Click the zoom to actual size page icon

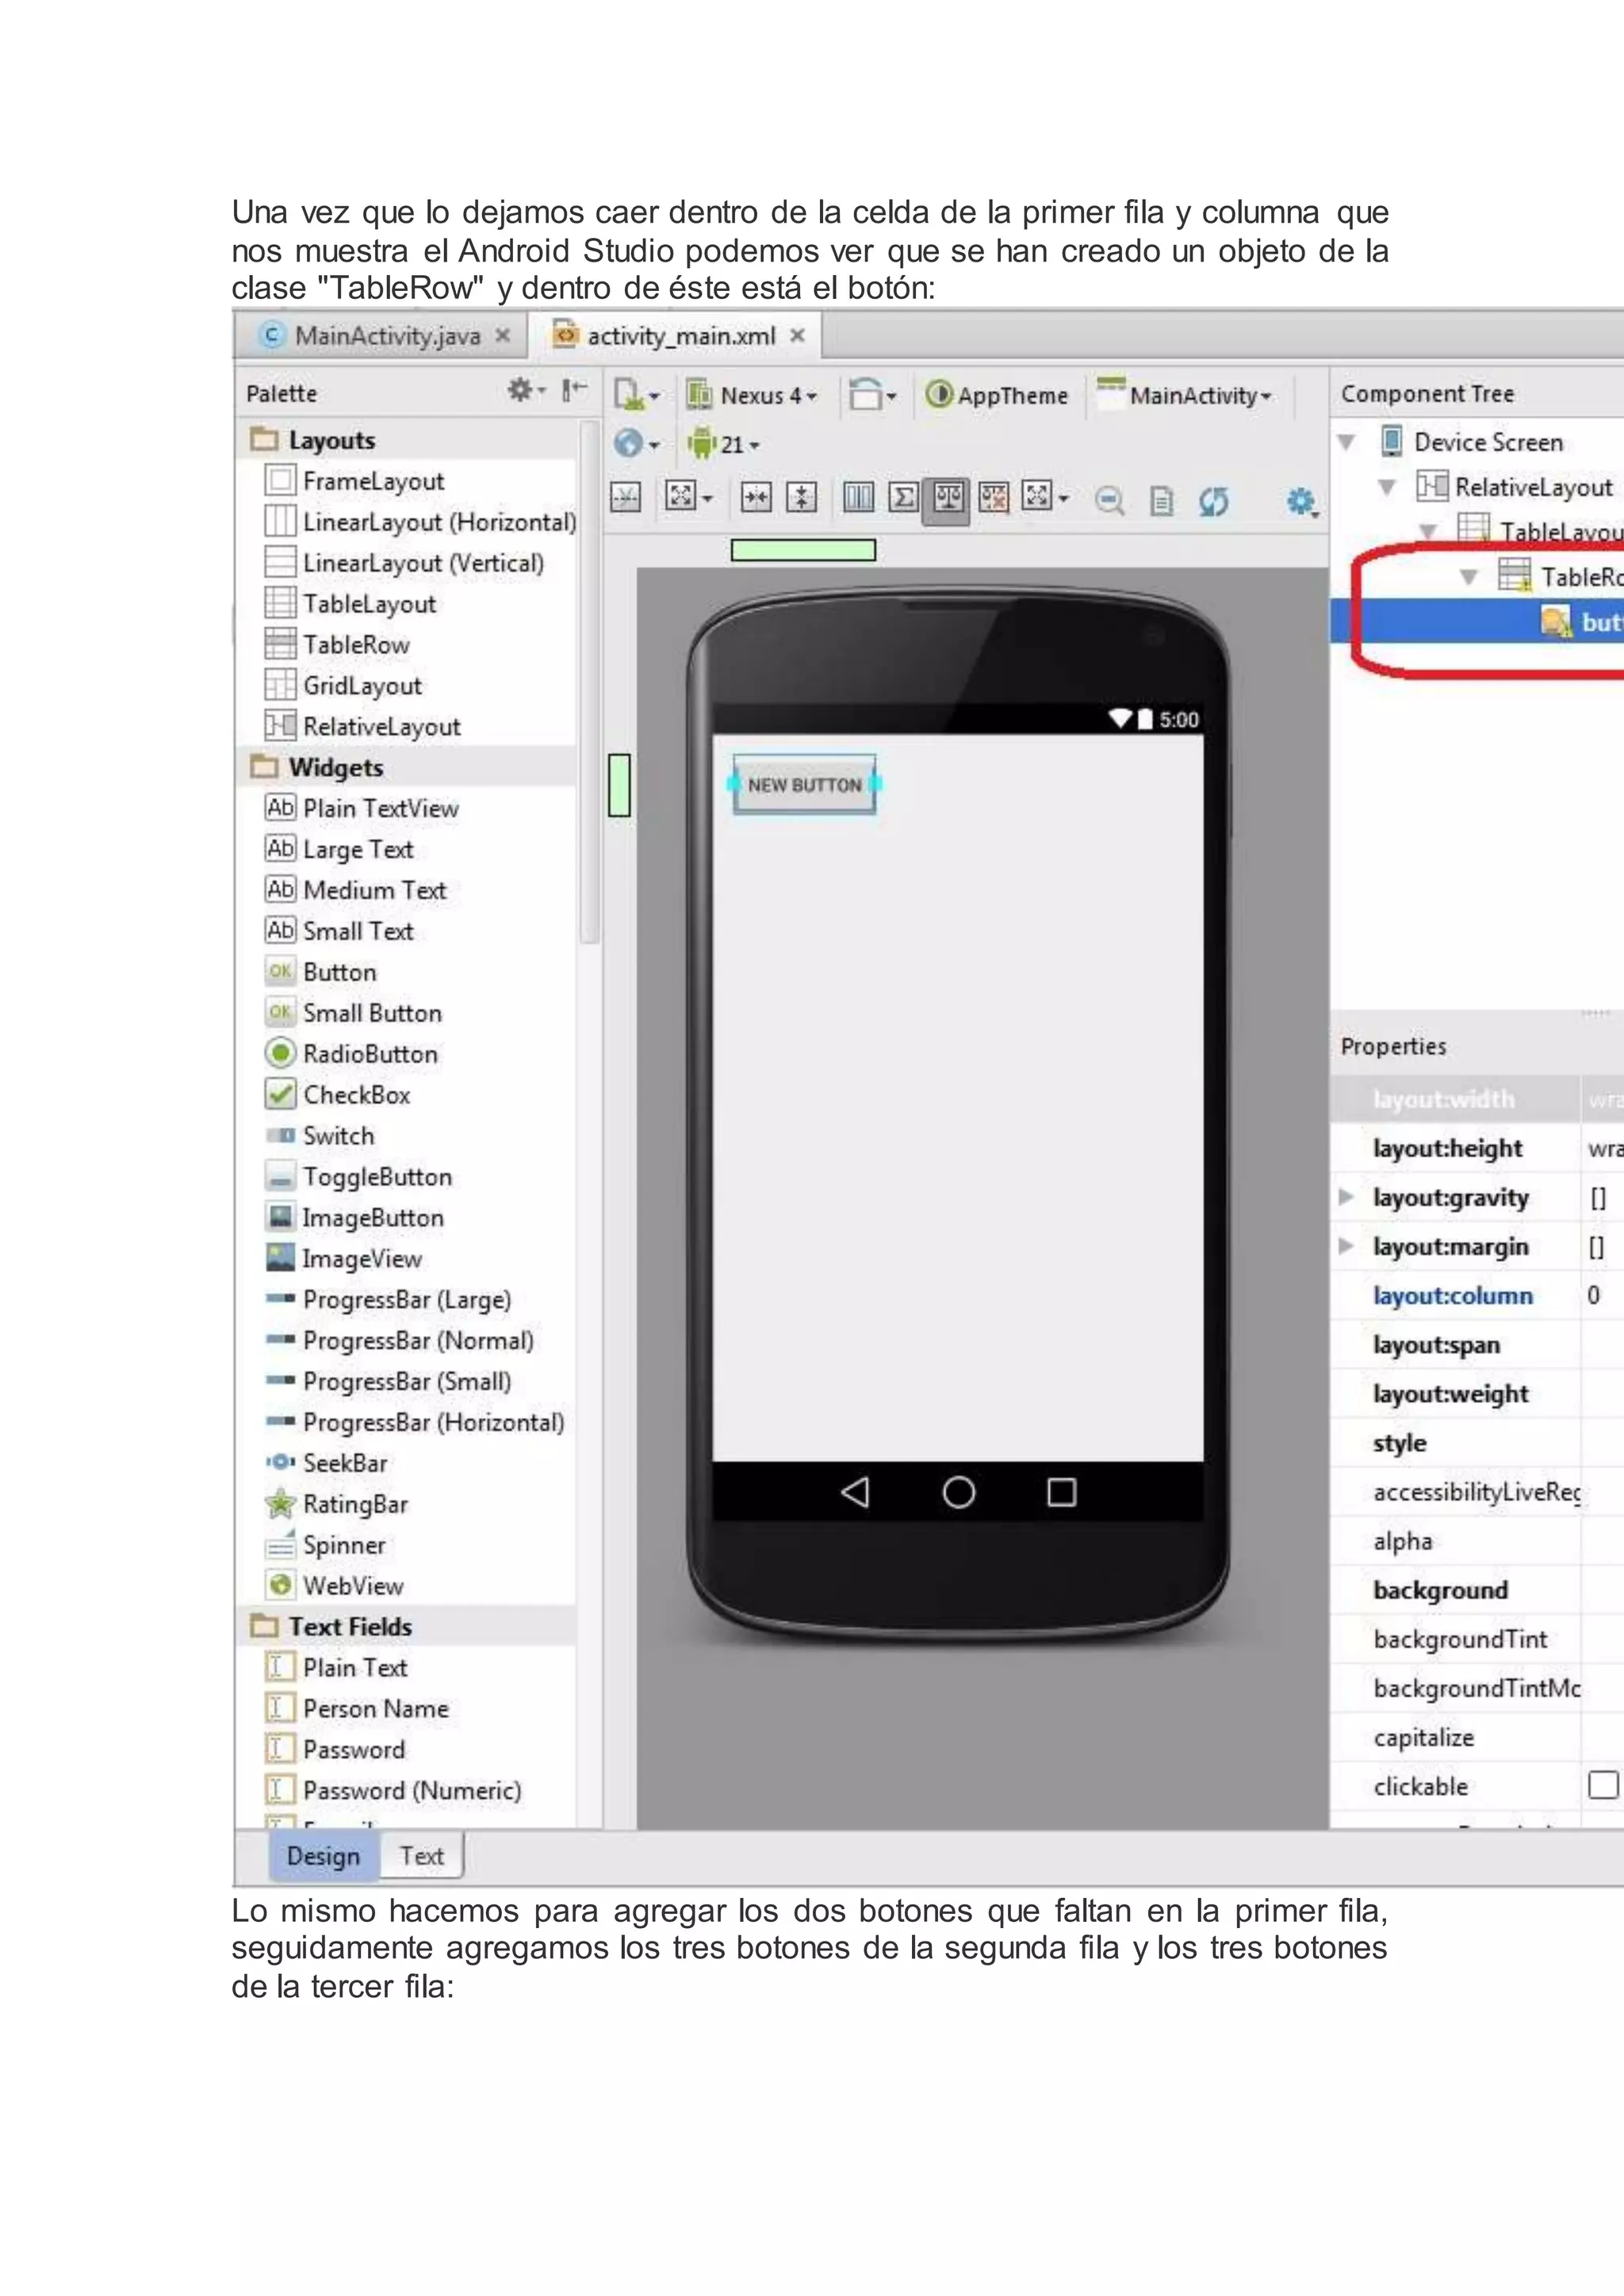point(1161,500)
